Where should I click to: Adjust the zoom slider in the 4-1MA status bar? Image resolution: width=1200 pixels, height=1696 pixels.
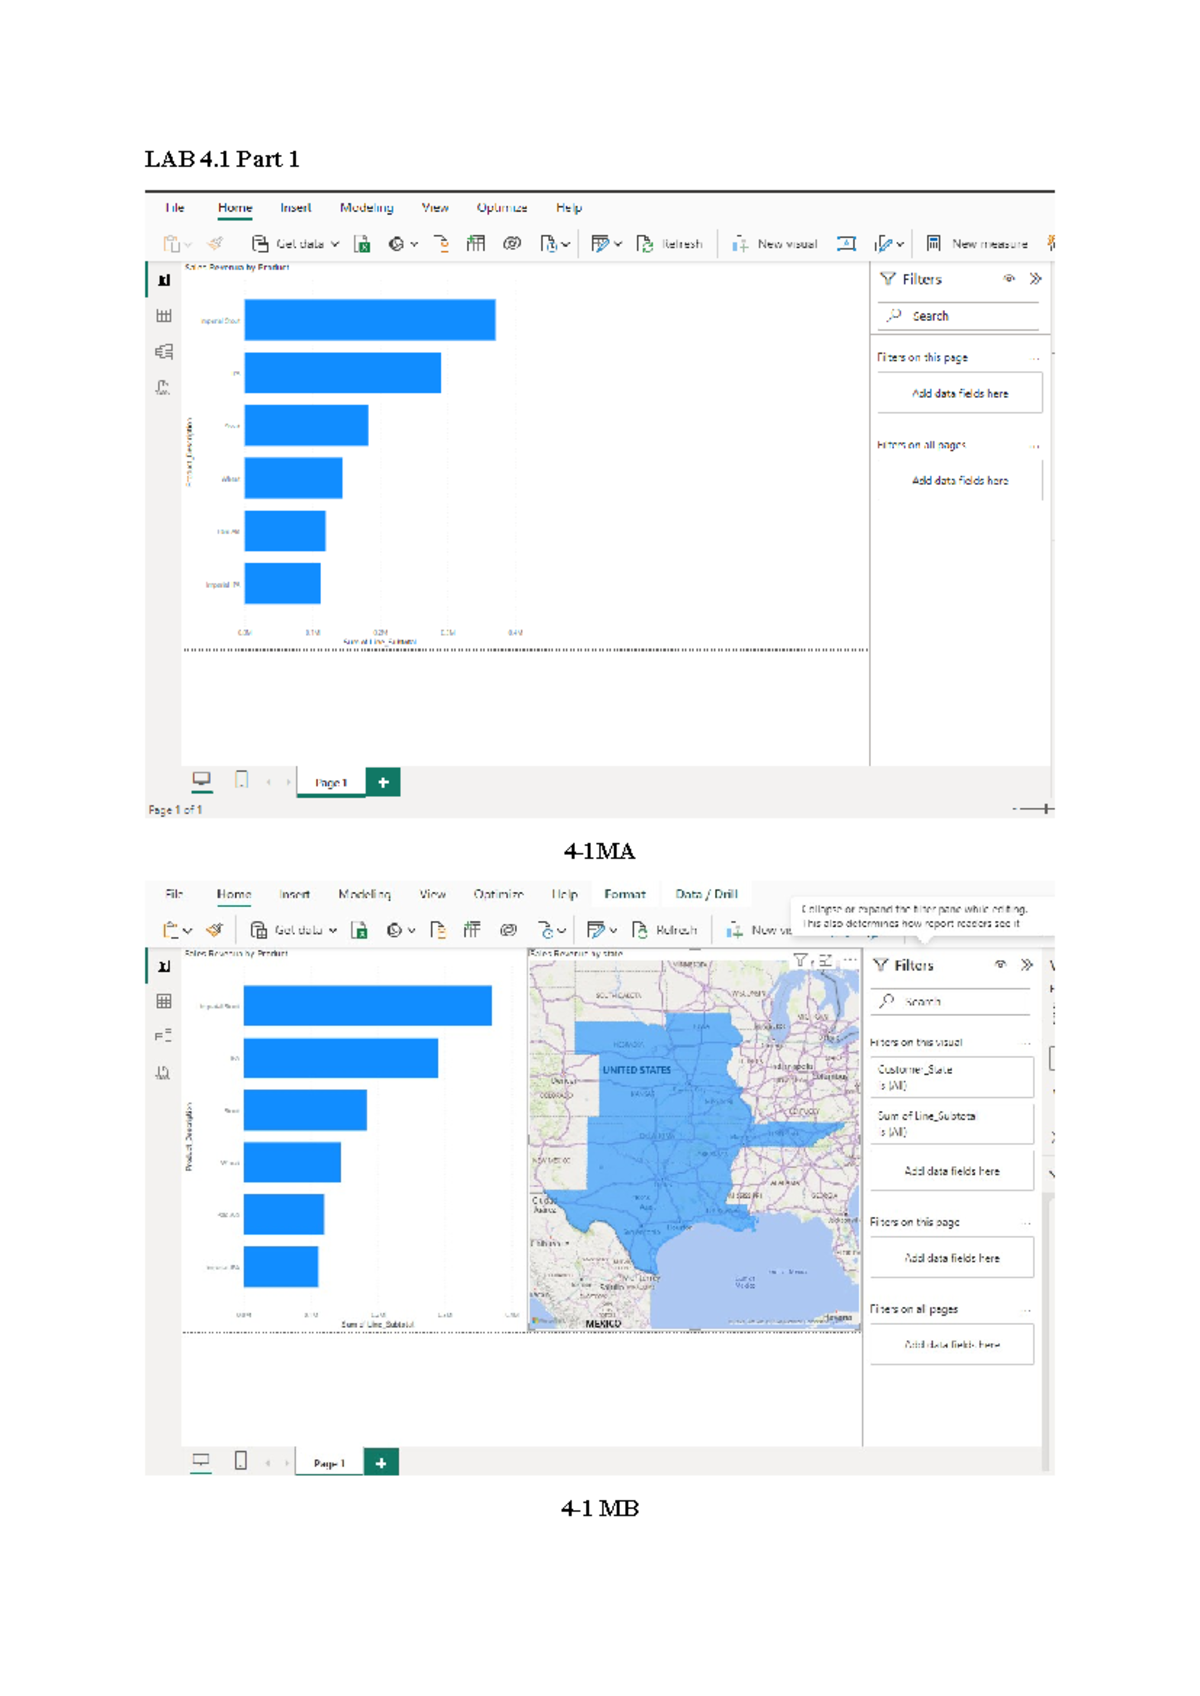click(1045, 808)
